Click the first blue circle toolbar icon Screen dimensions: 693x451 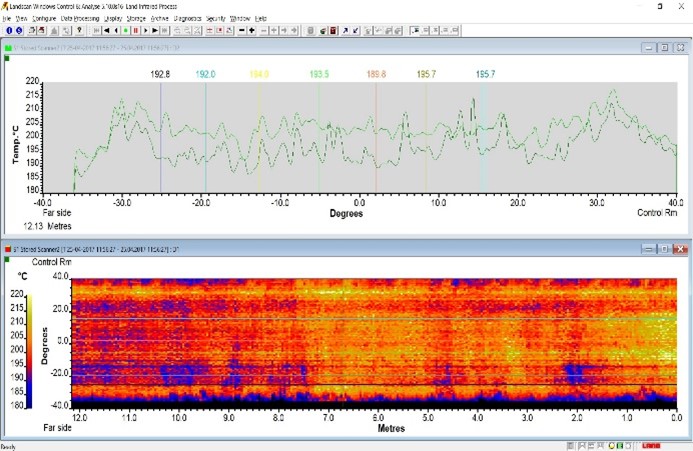coord(9,30)
